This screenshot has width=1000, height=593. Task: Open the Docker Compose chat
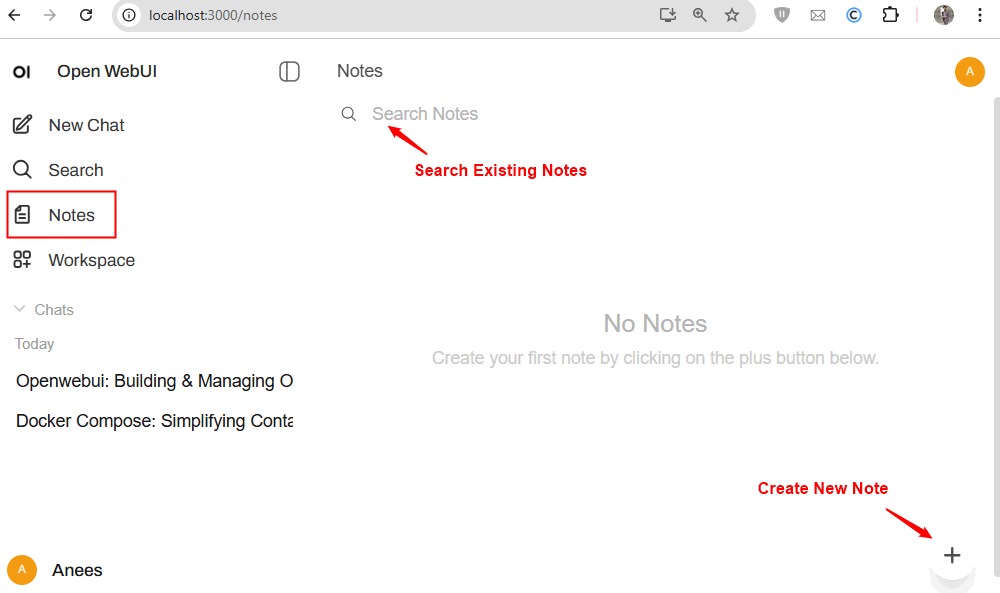pyautogui.click(x=154, y=421)
